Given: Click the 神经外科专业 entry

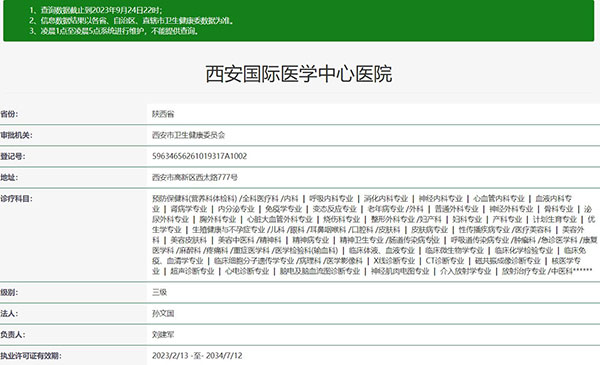Looking at the screenshot, I should 511,209.
